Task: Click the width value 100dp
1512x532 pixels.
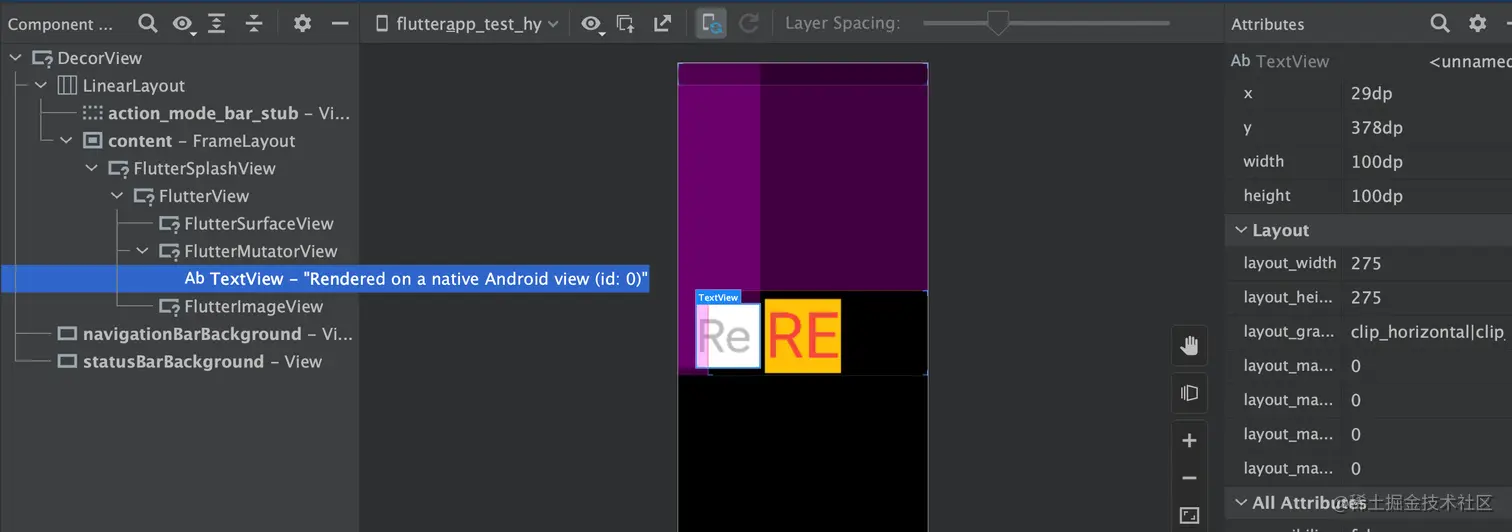Action: coord(1376,161)
